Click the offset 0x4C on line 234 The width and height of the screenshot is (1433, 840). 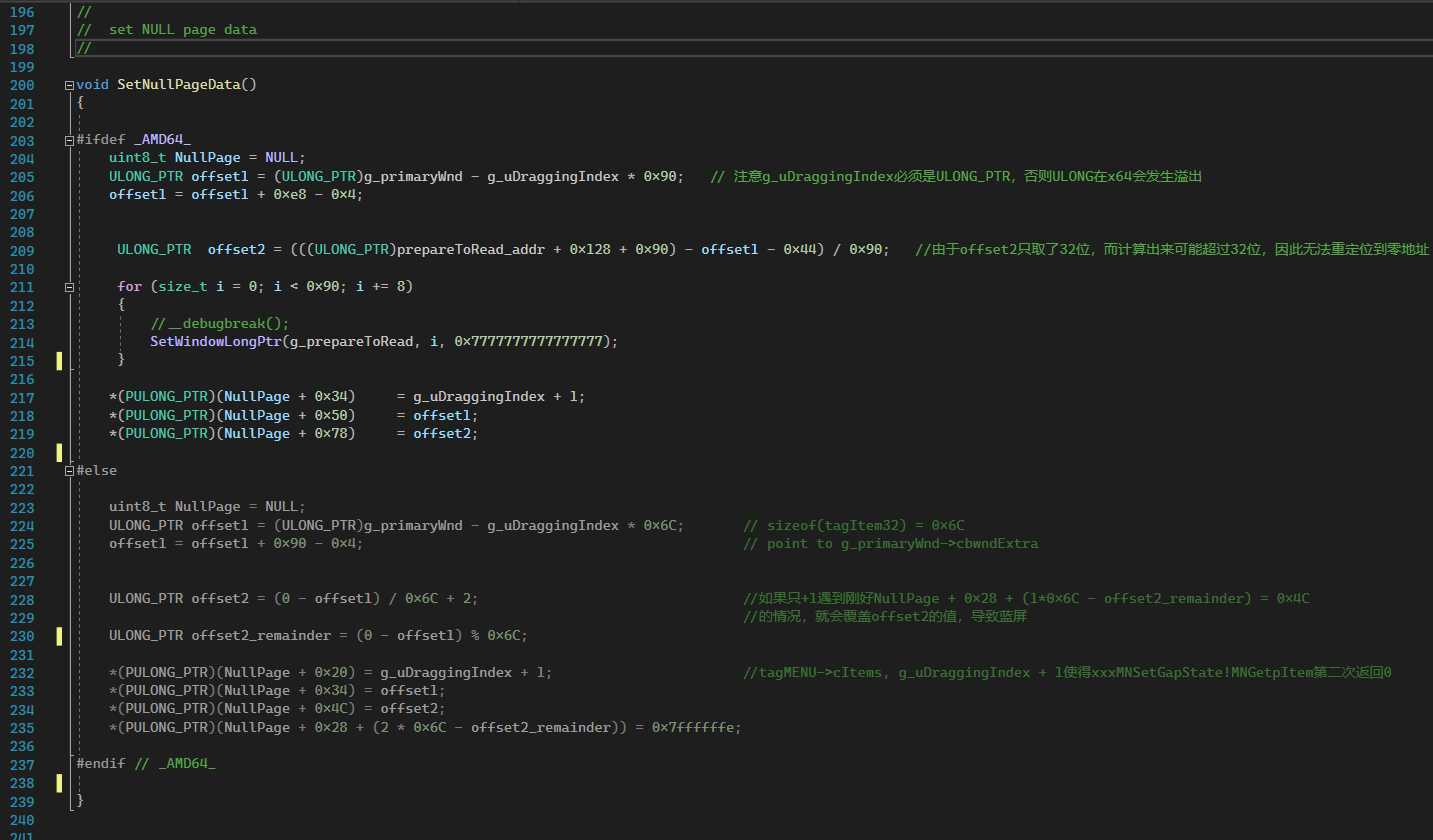(331, 709)
